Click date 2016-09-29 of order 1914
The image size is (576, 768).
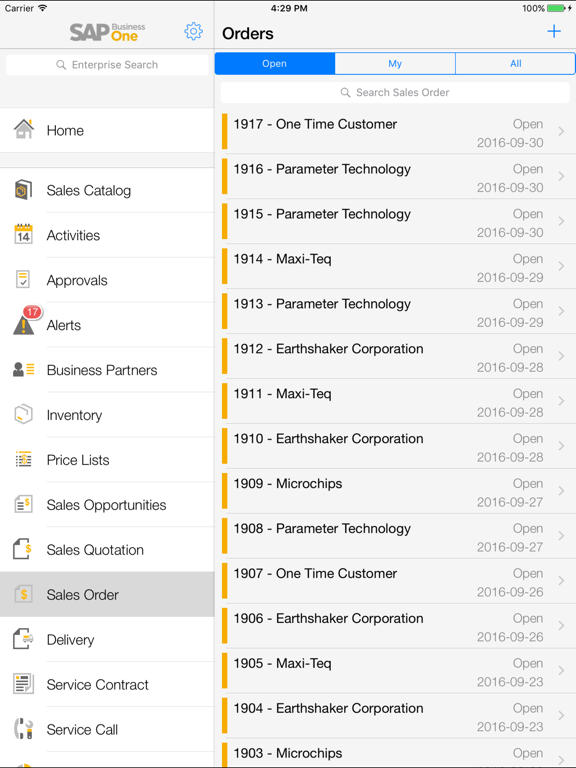[x=510, y=278]
